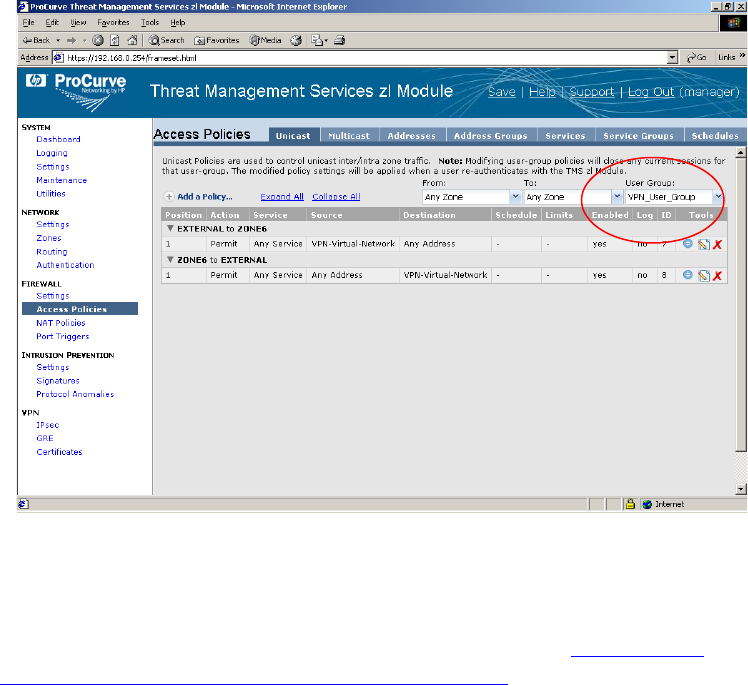Delete policy ID 7 with red X
This screenshot has height=685, width=748.
[717, 245]
